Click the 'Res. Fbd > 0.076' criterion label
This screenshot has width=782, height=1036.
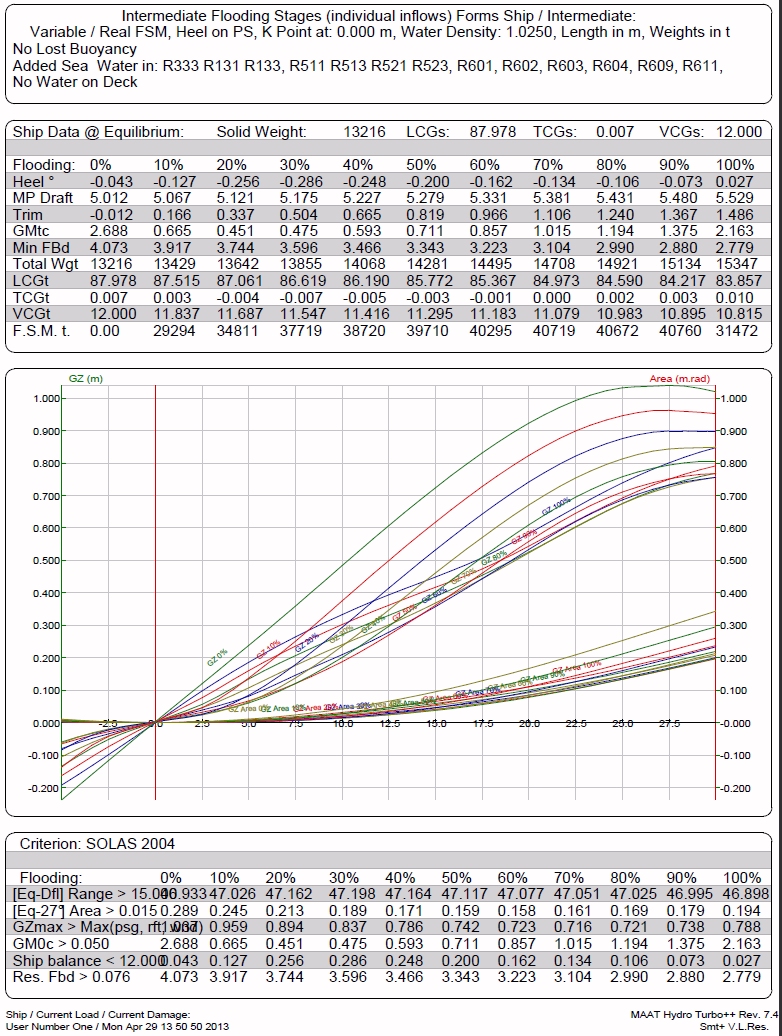pyautogui.click(x=71, y=976)
